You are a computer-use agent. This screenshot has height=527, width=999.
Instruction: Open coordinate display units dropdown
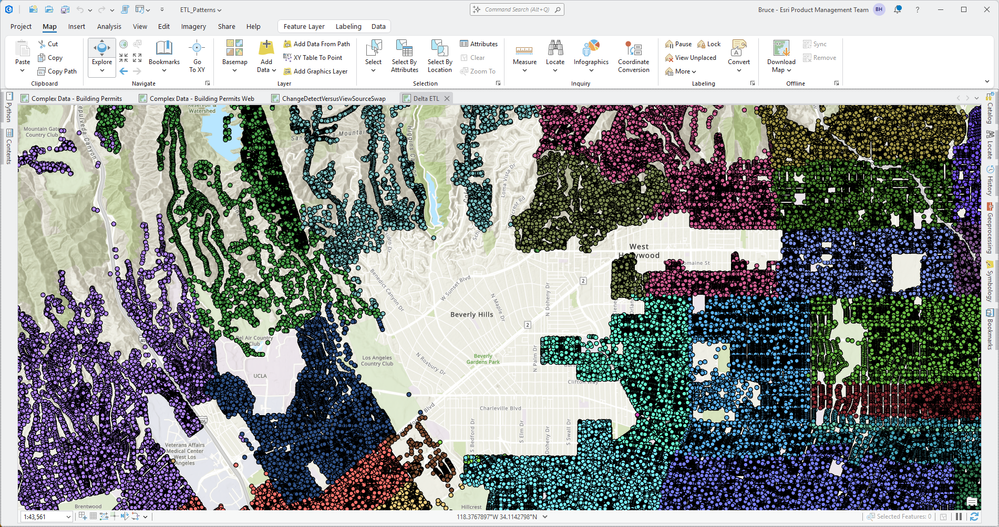(x=545, y=517)
